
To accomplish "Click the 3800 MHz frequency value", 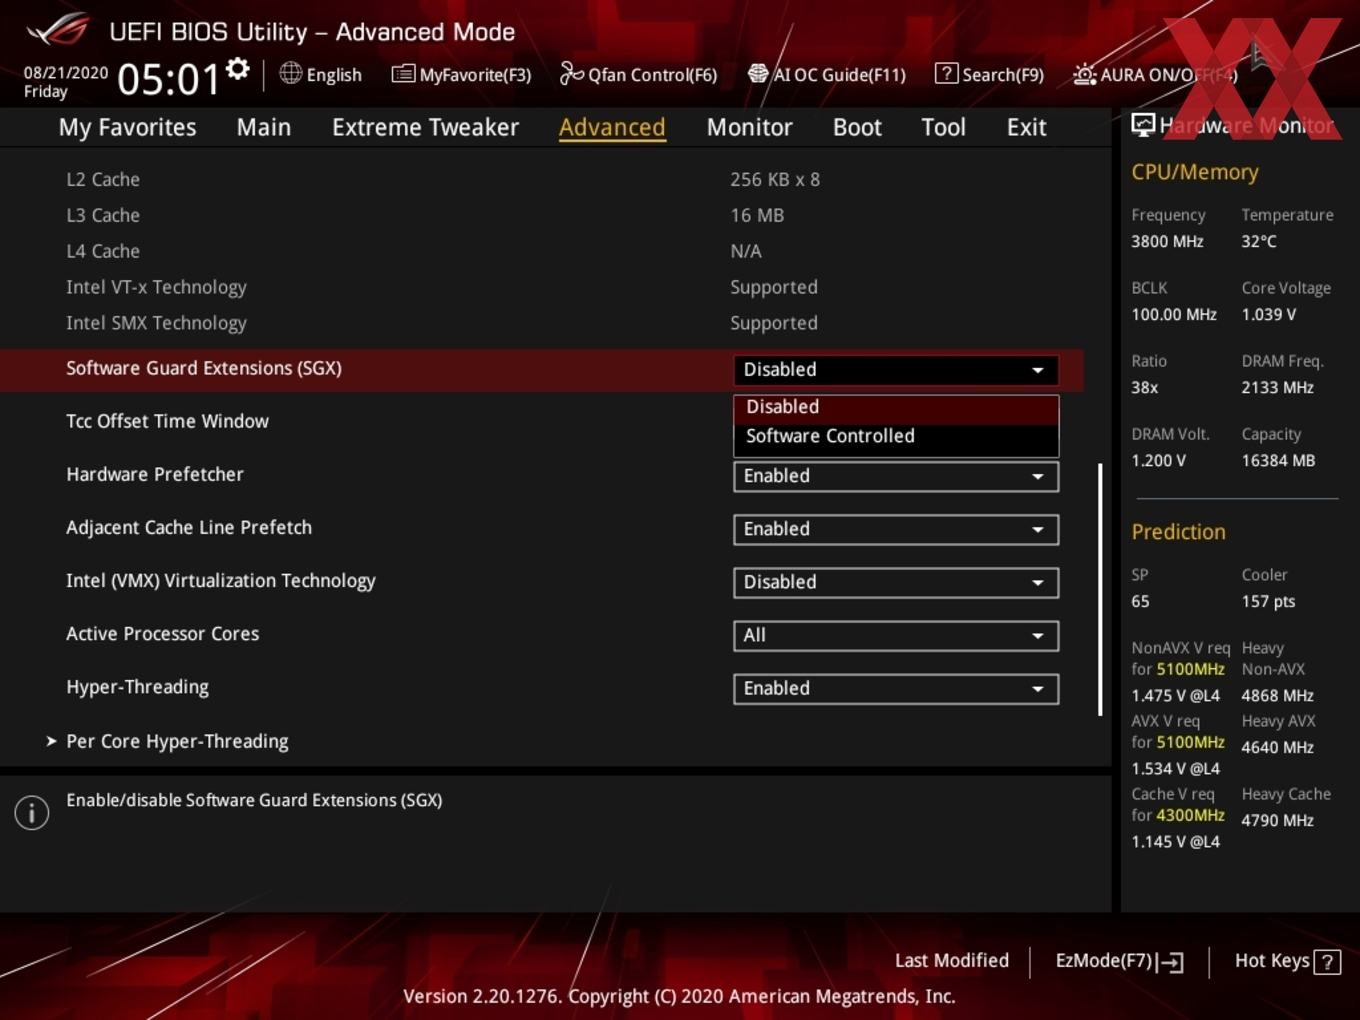I will coord(1167,241).
